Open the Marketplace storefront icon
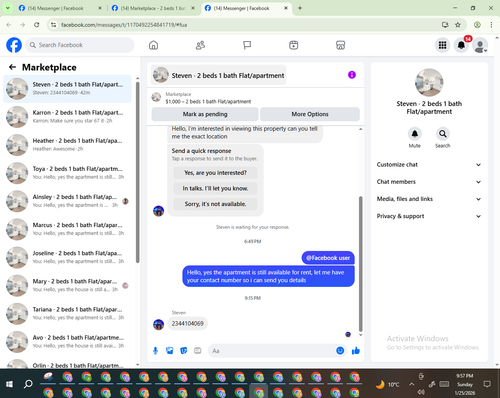Viewport: 500px width, 398px height. (340, 45)
